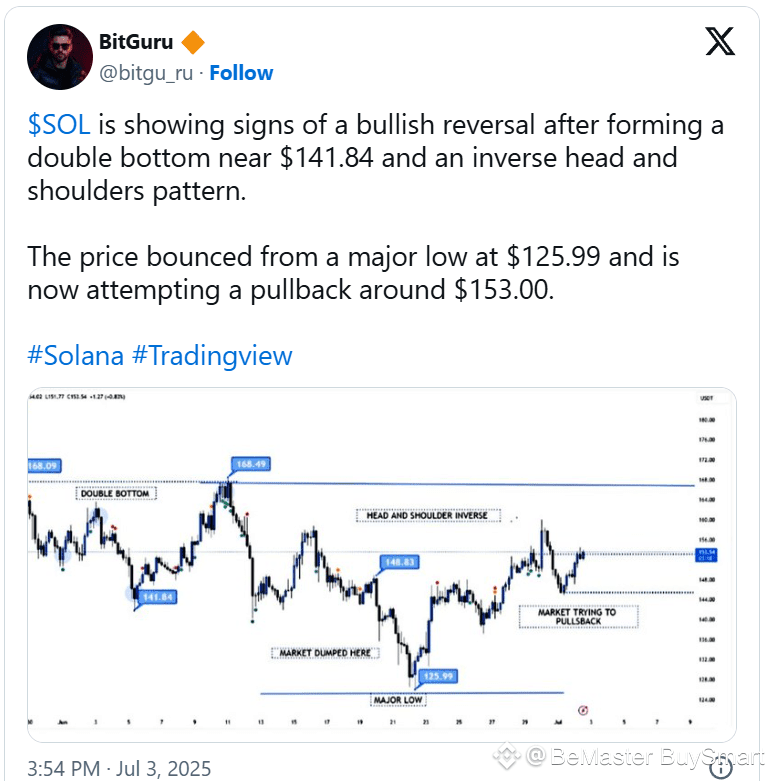This screenshot has width=772, height=781.
Task: Click the 168.49 price label
Action: (251, 464)
